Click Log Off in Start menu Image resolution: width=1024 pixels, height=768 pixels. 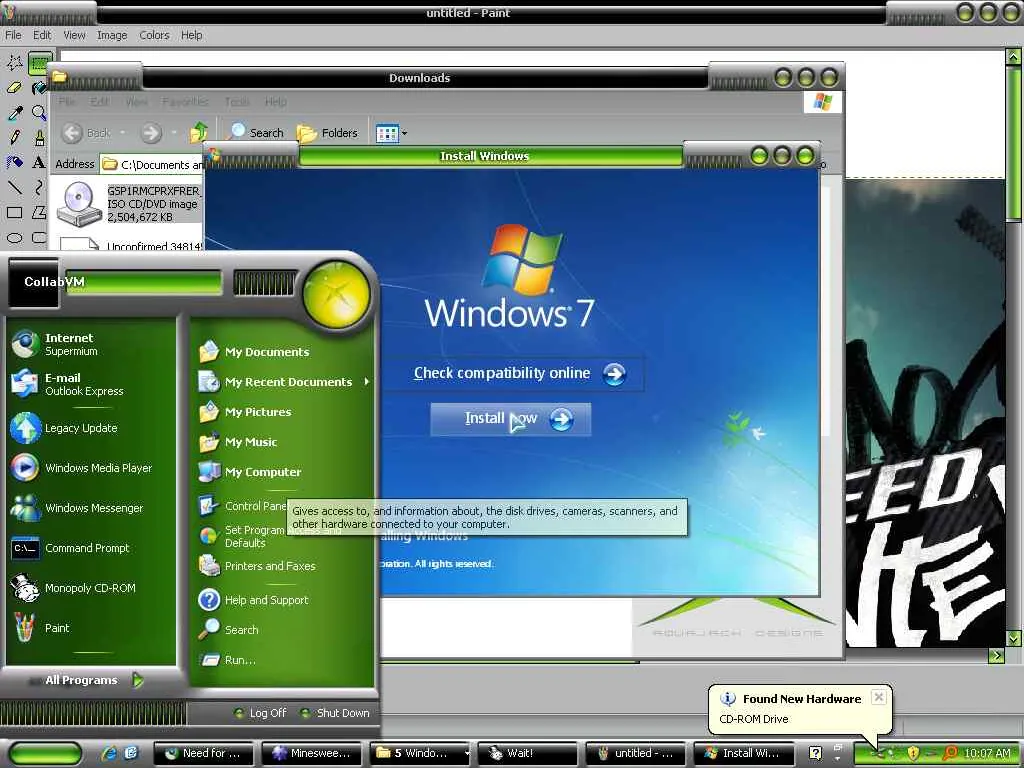click(x=261, y=713)
